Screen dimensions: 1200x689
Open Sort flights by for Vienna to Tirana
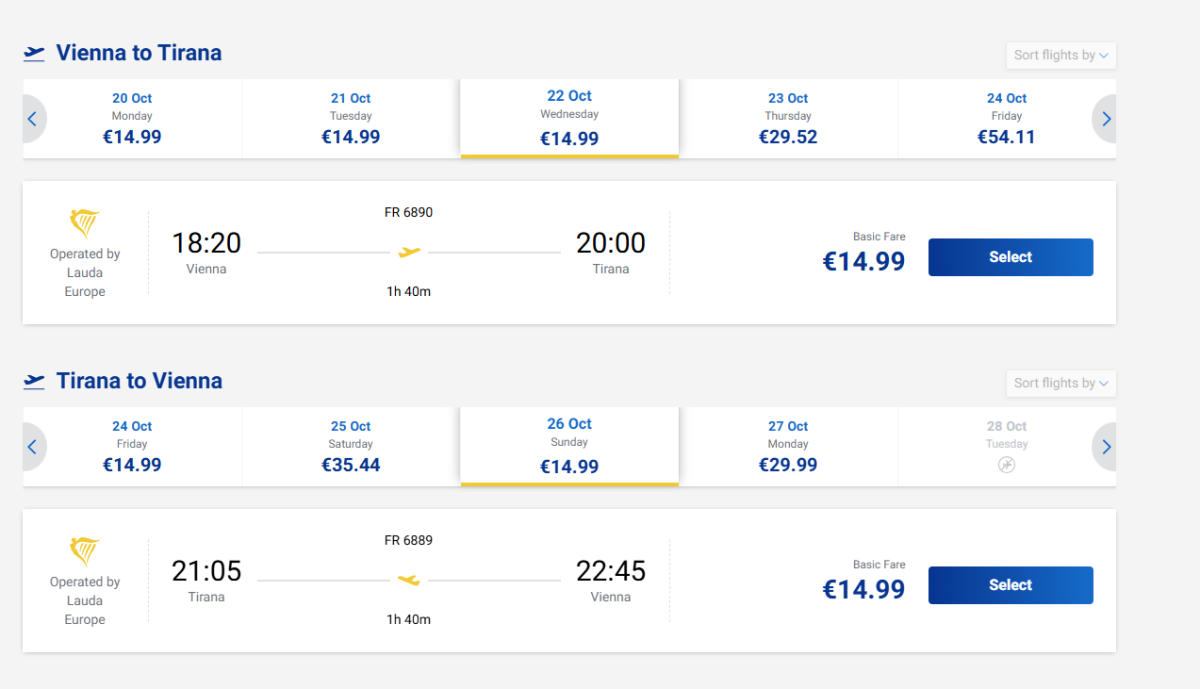(x=1060, y=55)
